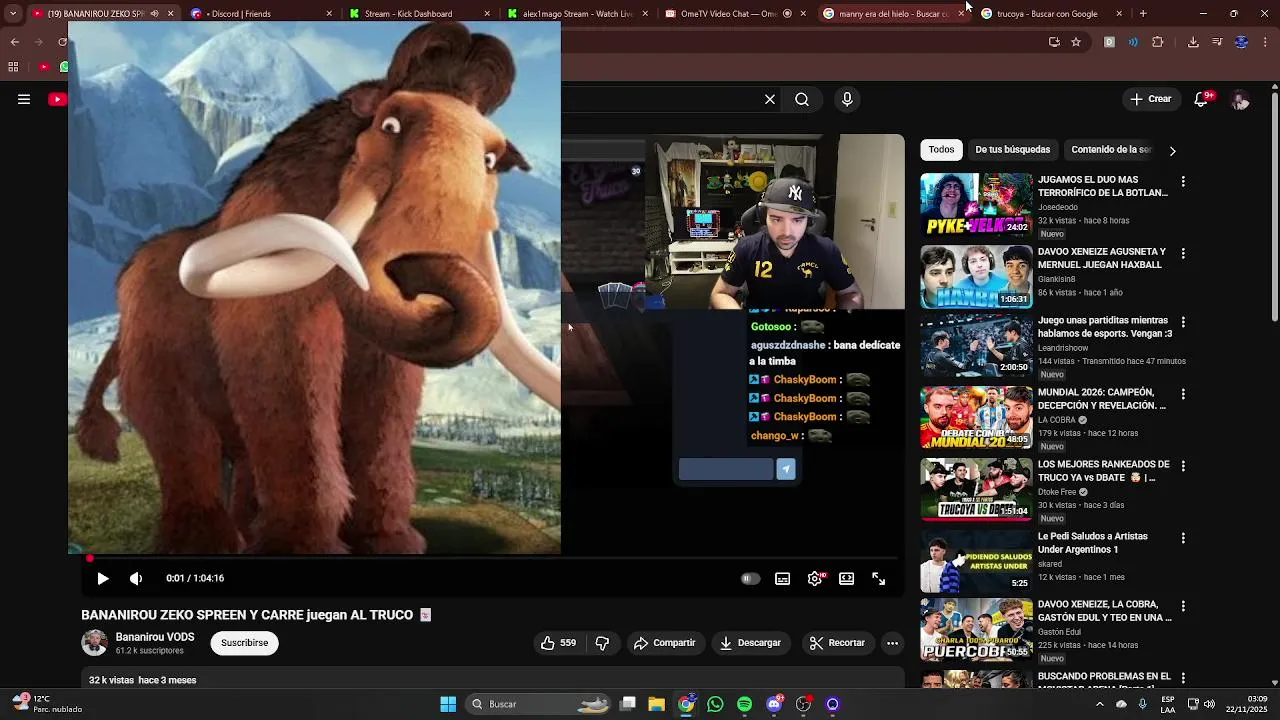Screen dimensions: 1280x720
Task: Open PYKE+VELKOZ video thumbnail
Action: (x=976, y=205)
